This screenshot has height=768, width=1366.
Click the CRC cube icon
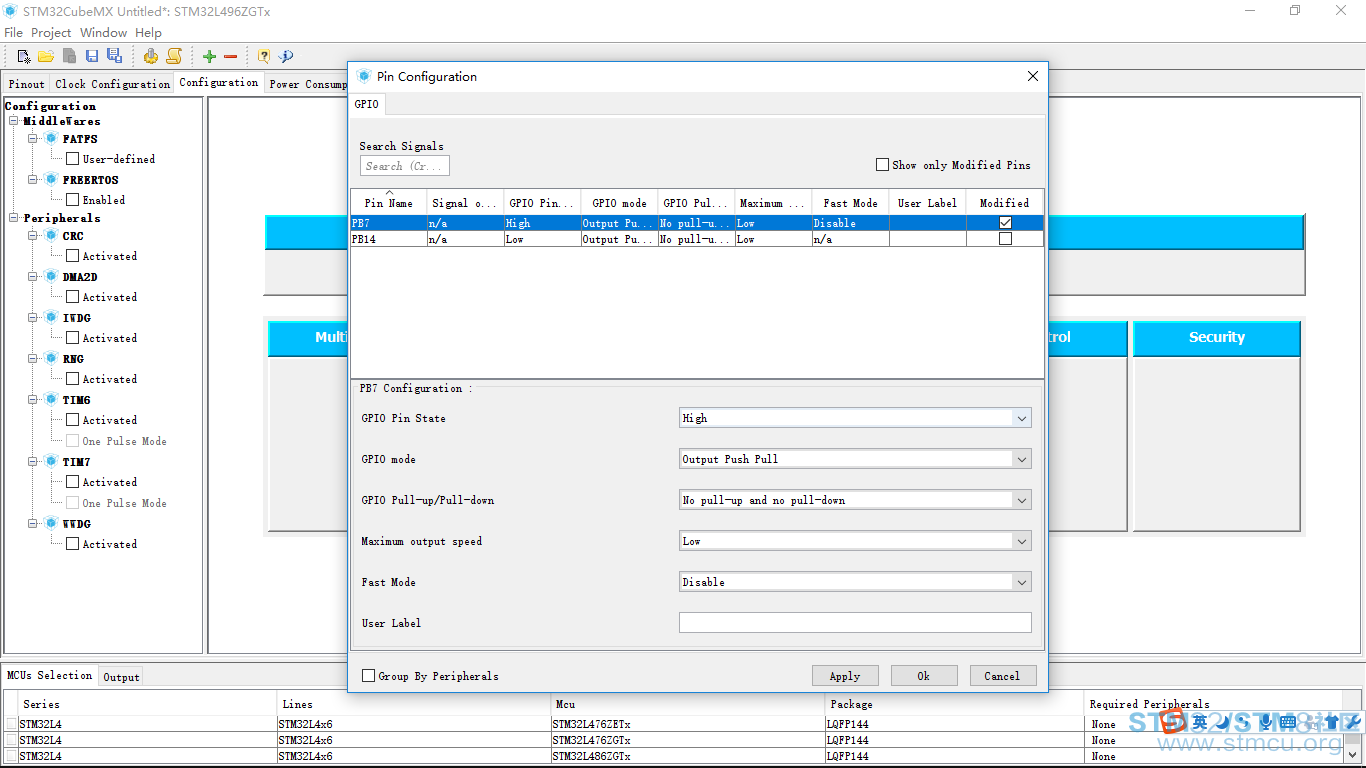(51, 236)
